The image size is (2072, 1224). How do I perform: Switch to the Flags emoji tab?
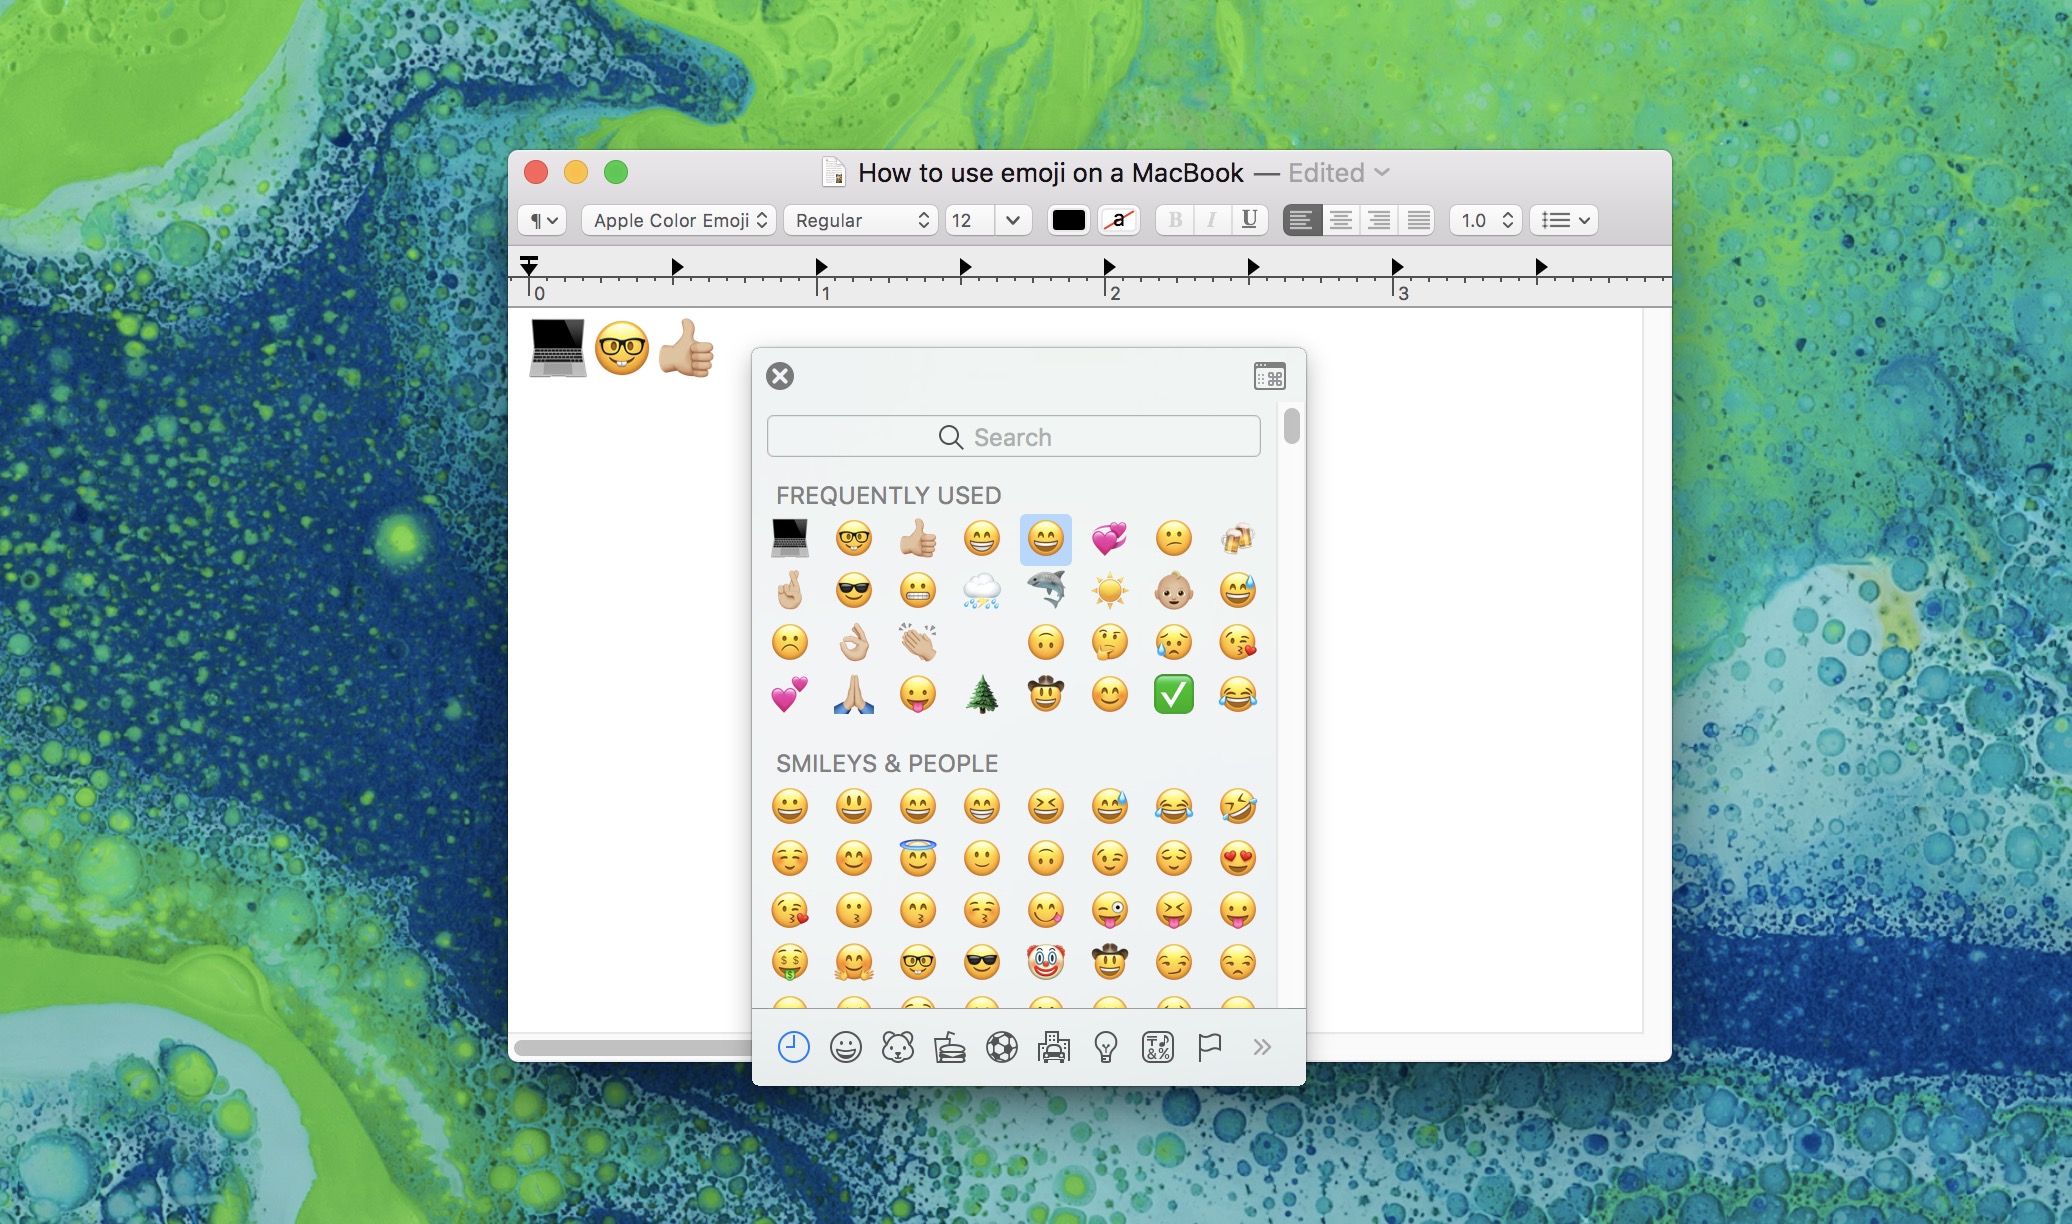tap(1209, 1048)
